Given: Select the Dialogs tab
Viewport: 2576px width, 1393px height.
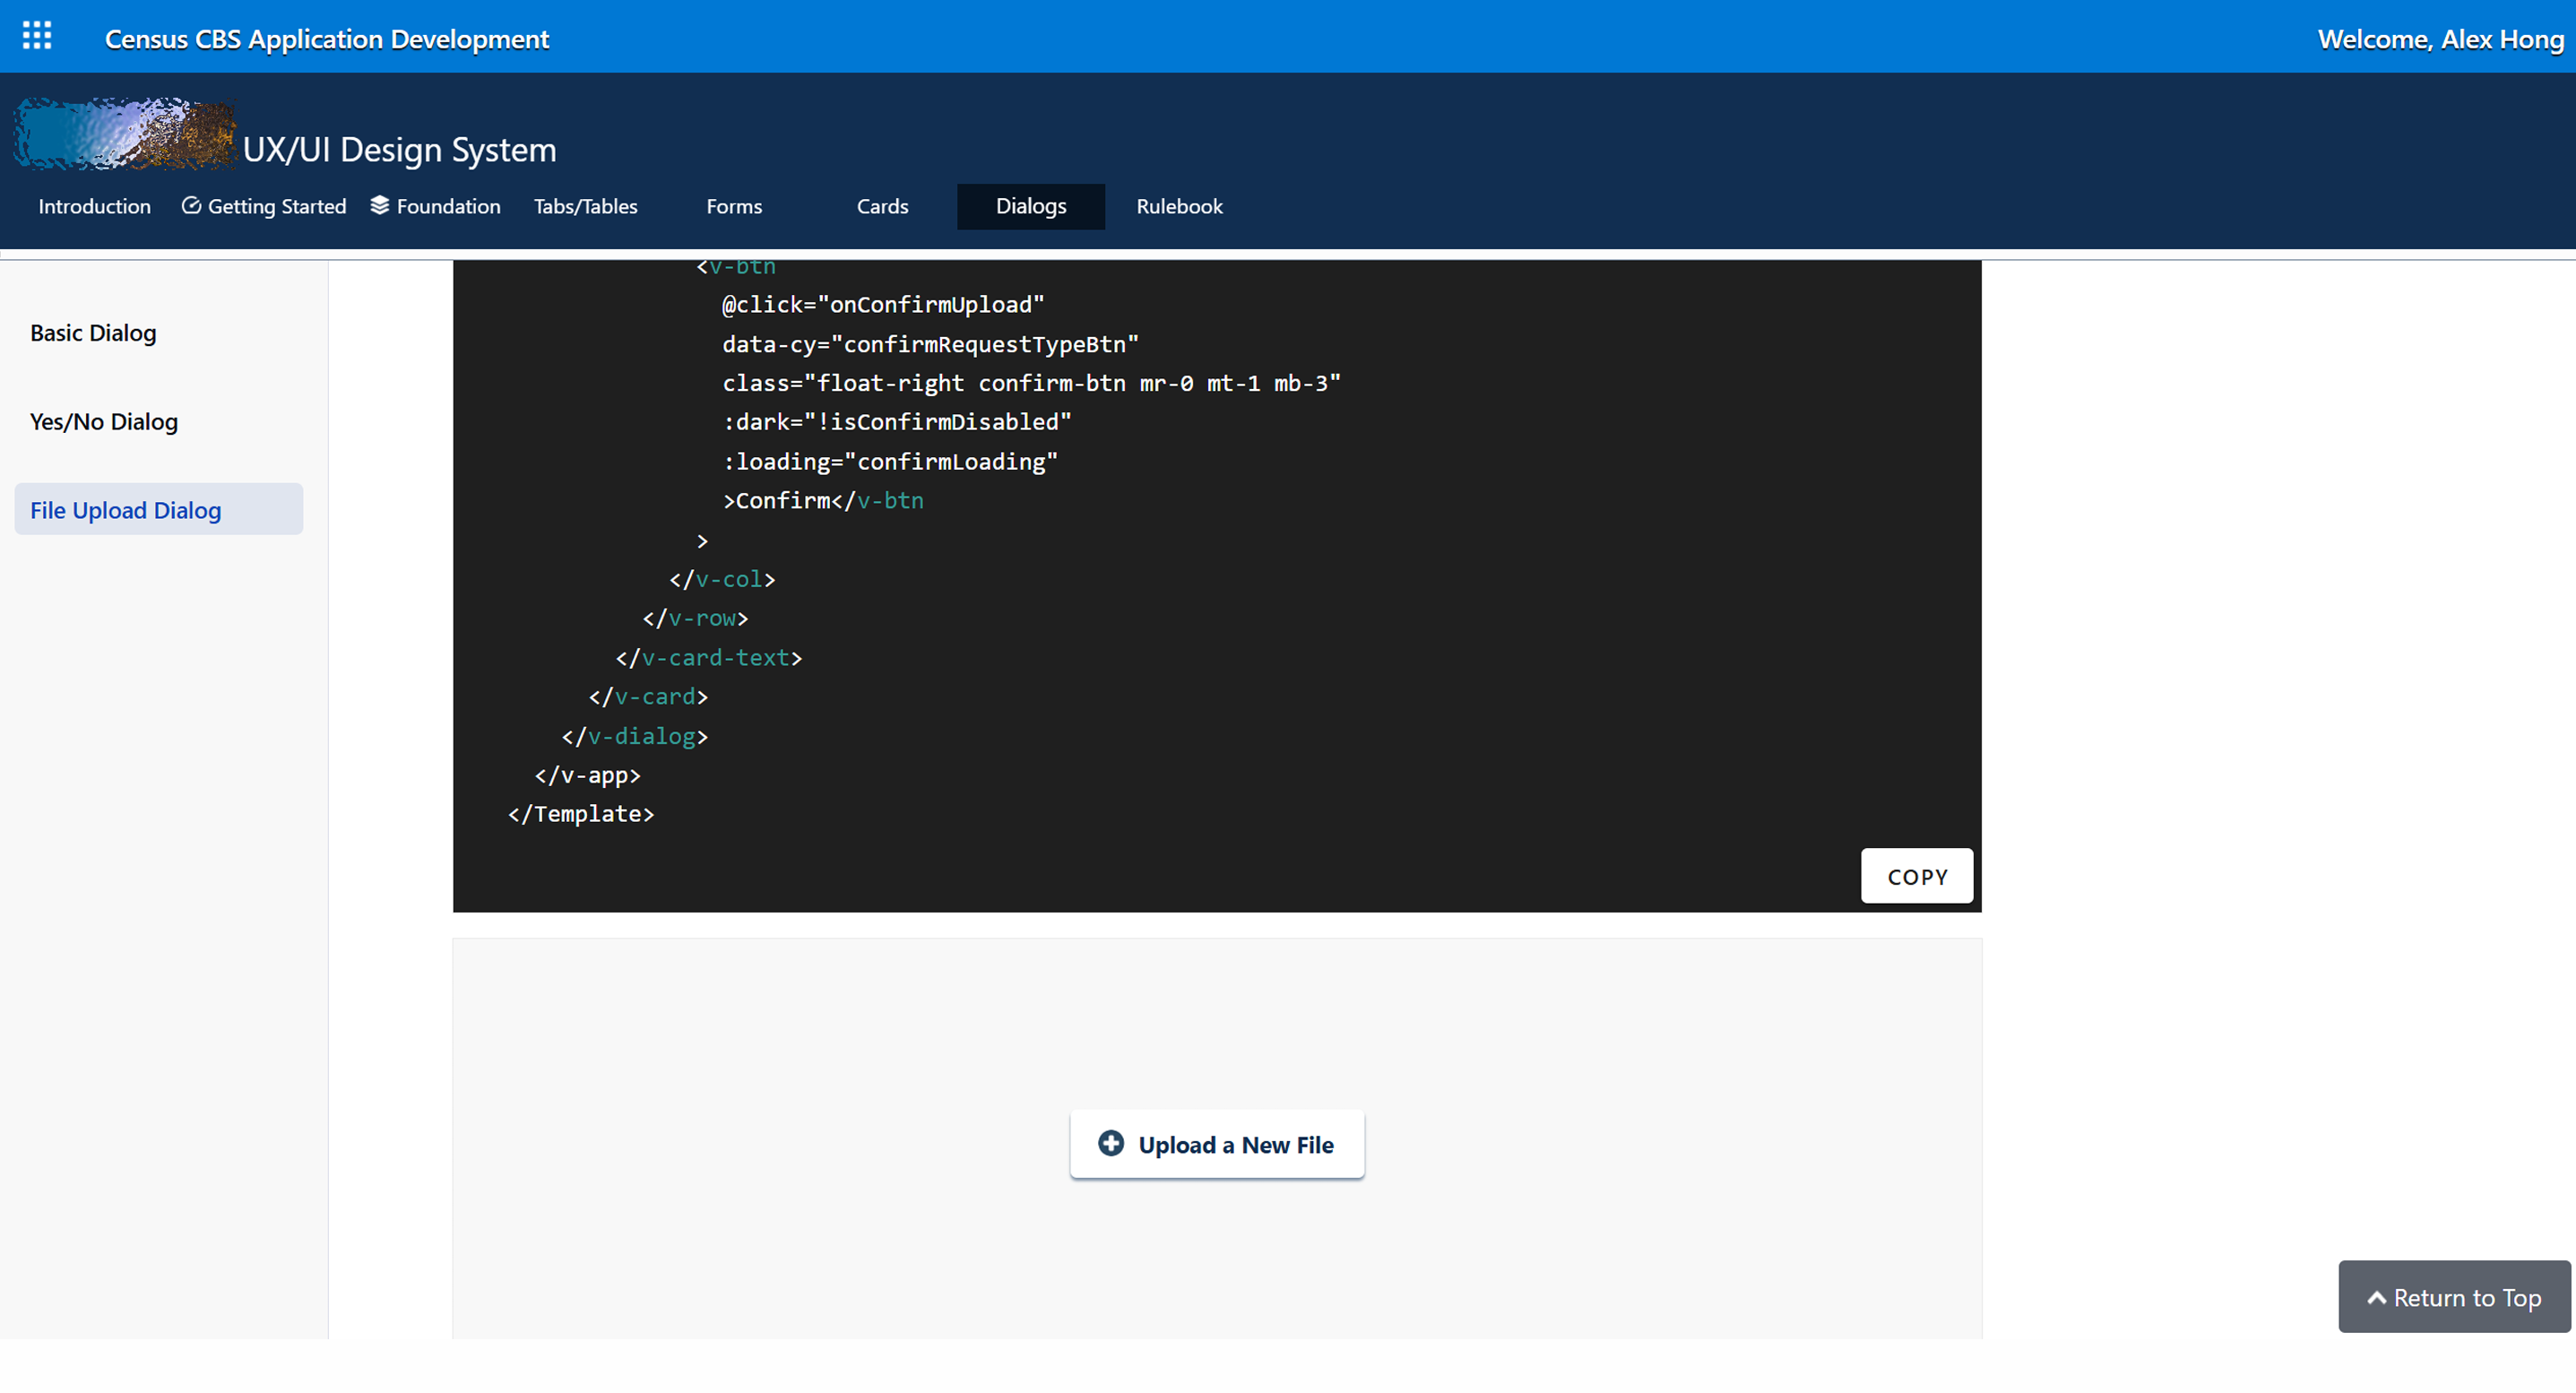Looking at the screenshot, I should pos(1031,206).
